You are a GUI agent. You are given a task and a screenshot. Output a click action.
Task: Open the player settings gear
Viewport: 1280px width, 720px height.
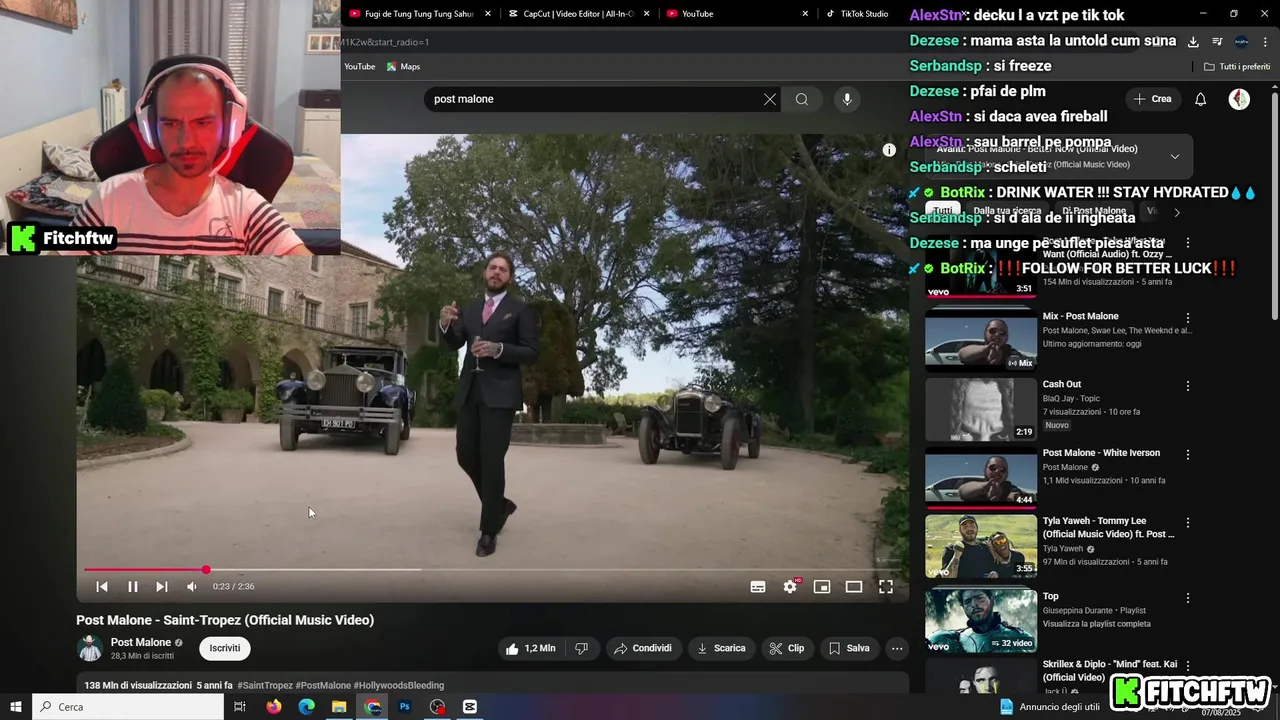coord(790,587)
